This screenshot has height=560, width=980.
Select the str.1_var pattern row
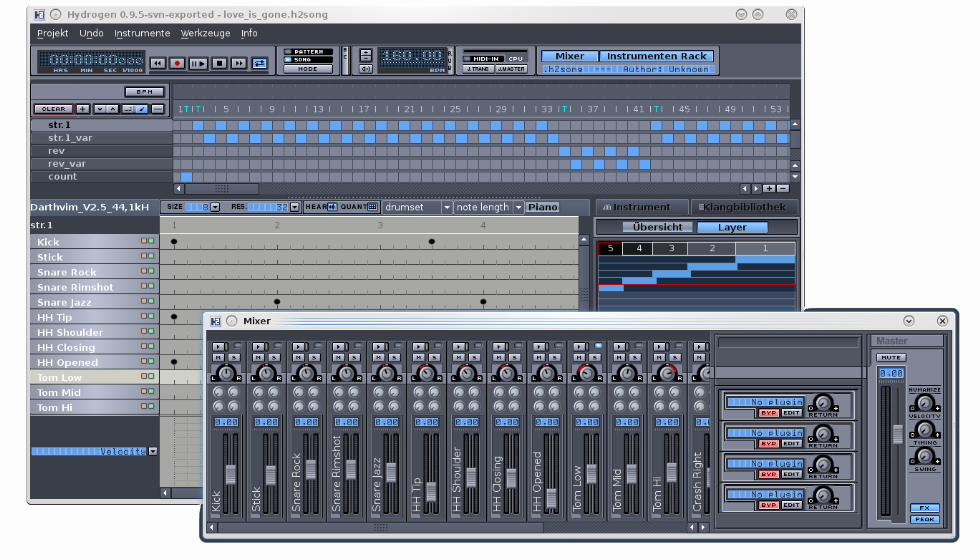click(x=101, y=138)
